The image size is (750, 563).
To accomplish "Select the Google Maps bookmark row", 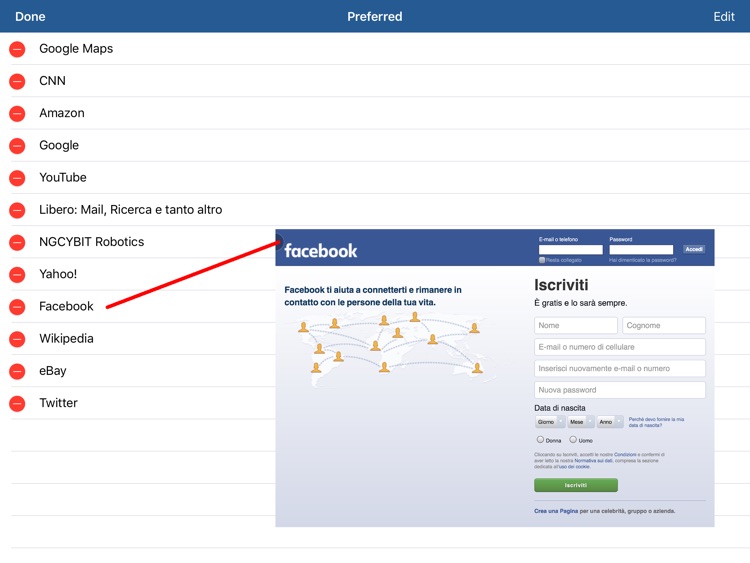I will tap(375, 49).
